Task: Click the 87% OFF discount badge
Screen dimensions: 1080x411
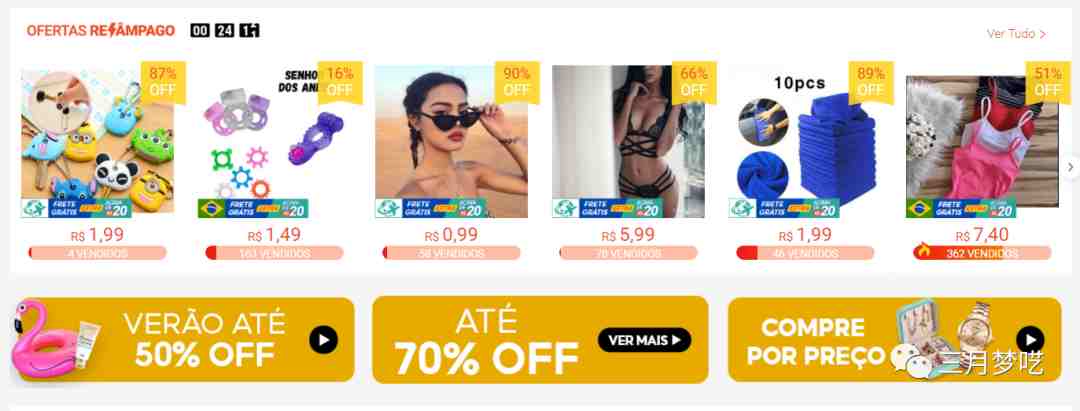Action: (x=163, y=82)
